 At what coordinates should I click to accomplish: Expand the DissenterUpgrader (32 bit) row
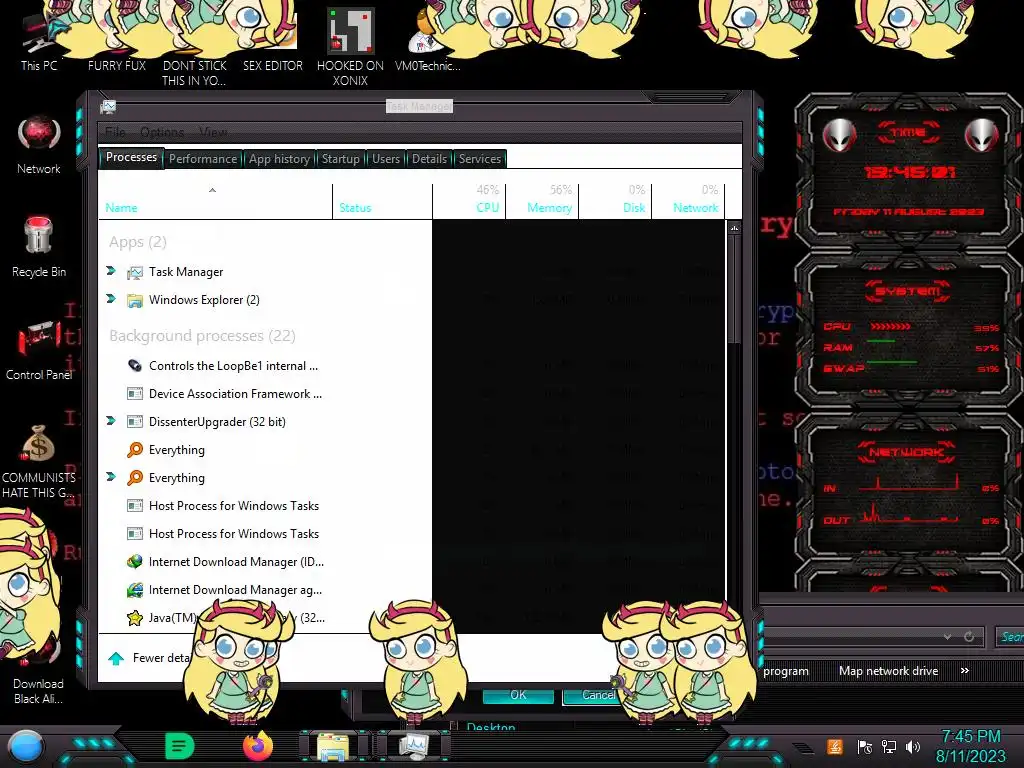tap(111, 421)
